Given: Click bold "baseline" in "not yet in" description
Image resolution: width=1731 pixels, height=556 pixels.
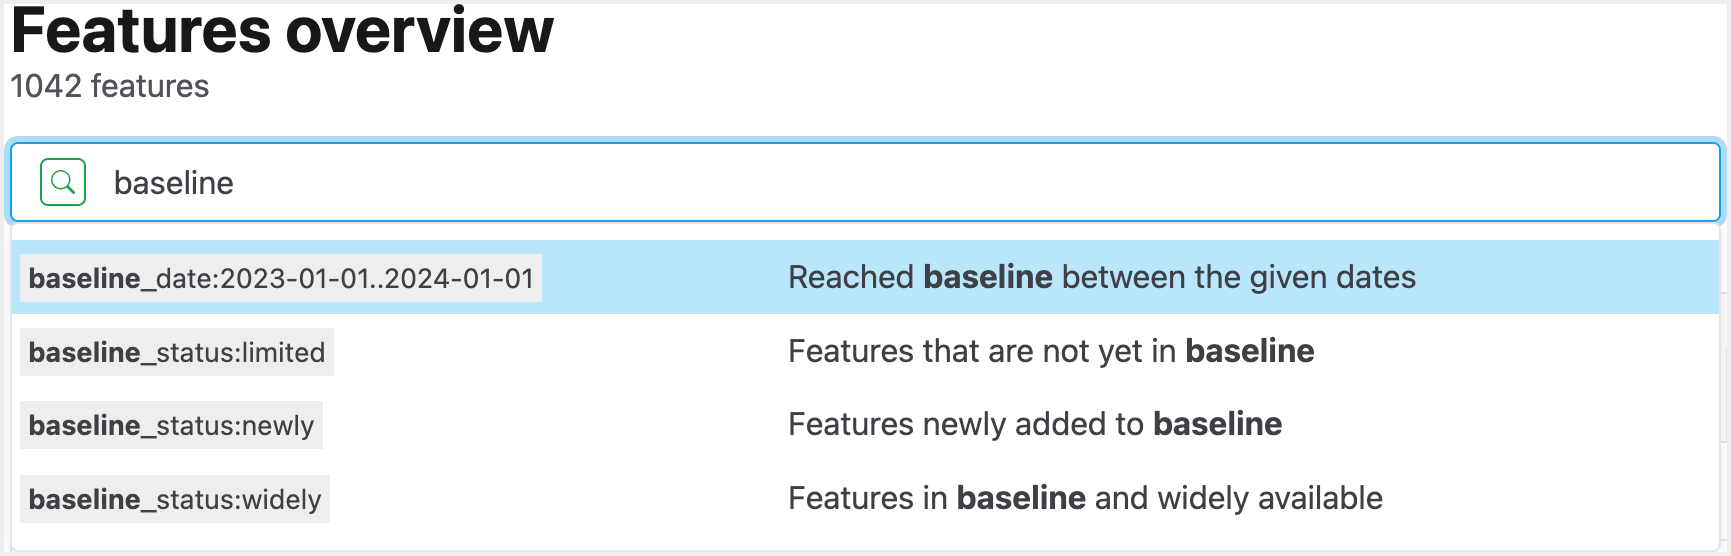Looking at the screenshot, I should click(x=1249, y=351).
